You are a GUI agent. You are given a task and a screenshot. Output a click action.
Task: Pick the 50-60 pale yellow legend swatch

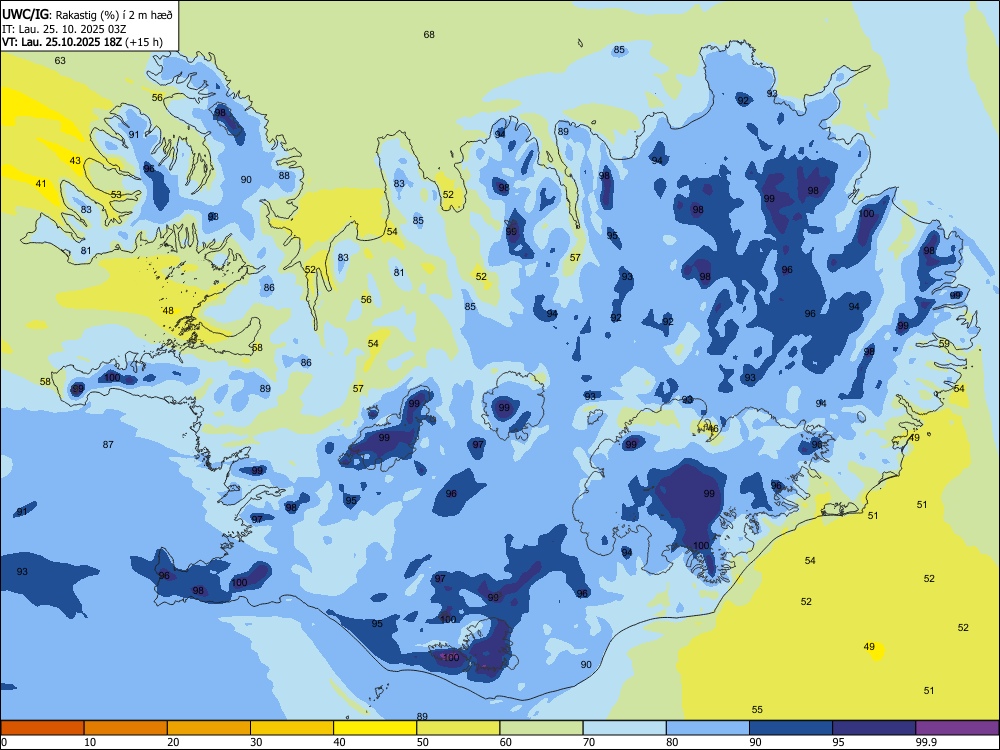(x=458, y=728)
